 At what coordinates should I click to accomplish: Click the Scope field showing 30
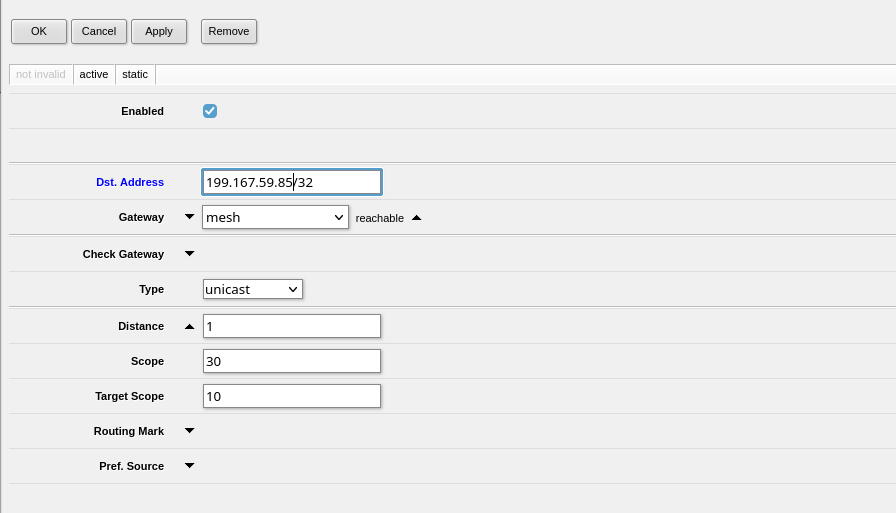pyautogui.click(x=292, y=361)
